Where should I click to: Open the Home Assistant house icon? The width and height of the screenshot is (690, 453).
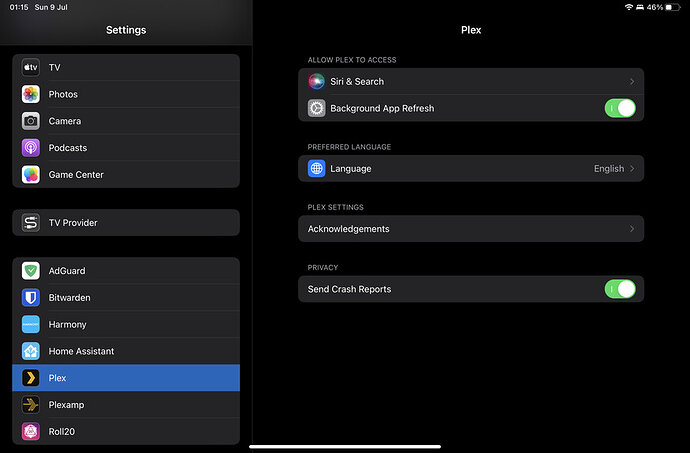tap(31, 351)
